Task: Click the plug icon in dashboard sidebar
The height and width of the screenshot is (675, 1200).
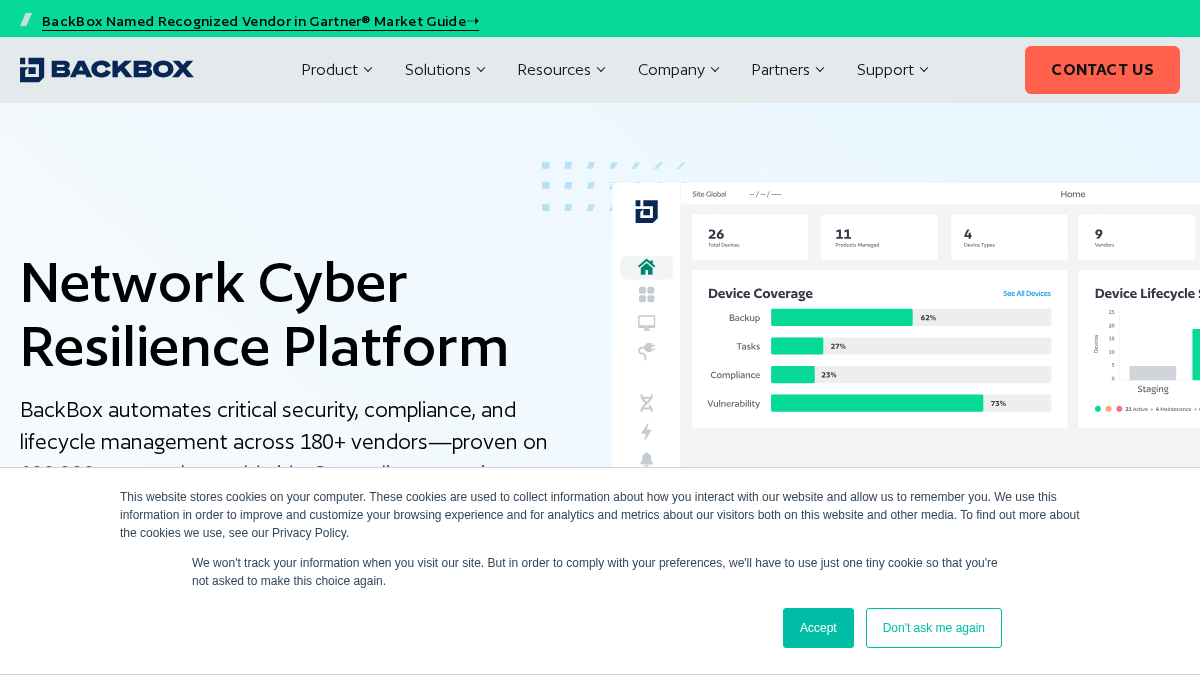Action: [x=647, y=351]
